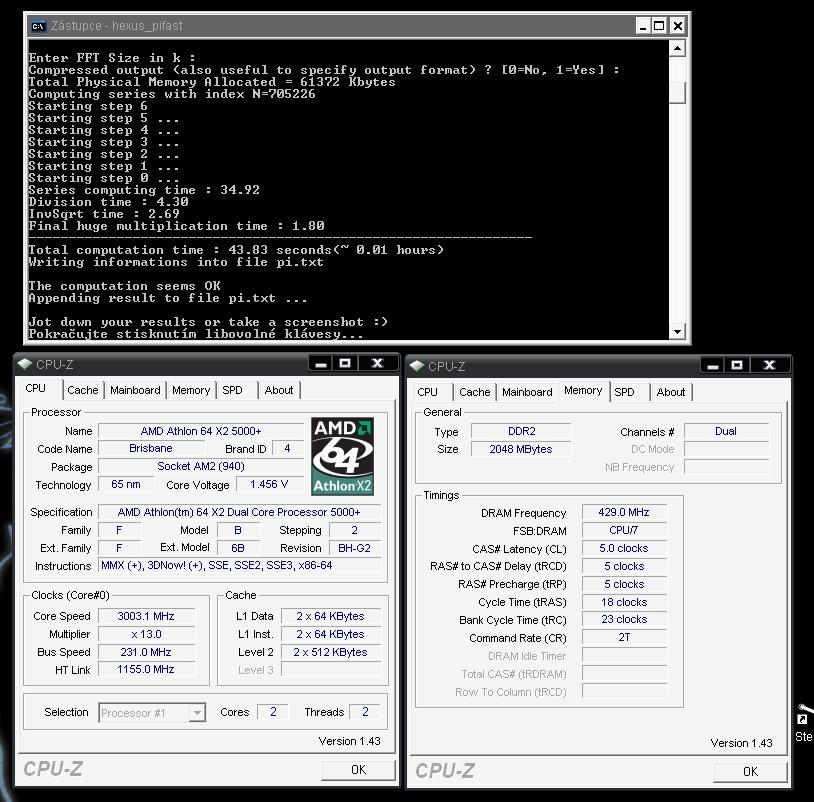Viewport: 814px width, 802px height.
Task: Open About tab in right CPU-Z window
Action: (x=671, y=392)
